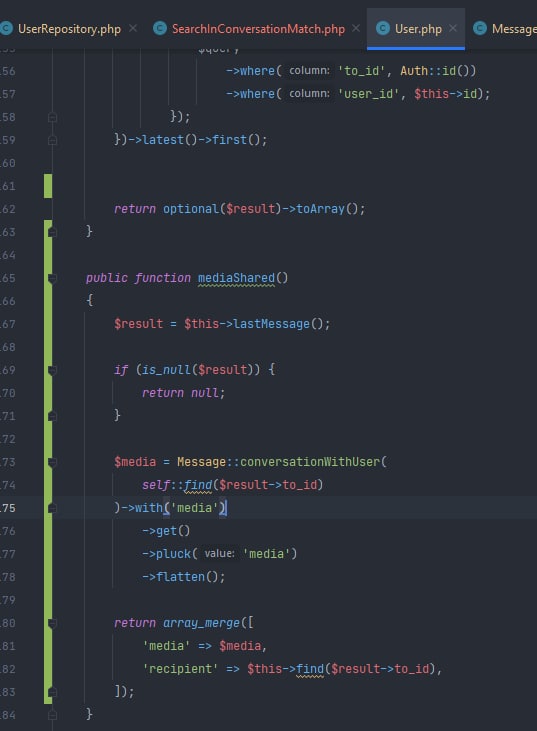
Task: Collapse the $media statement at line 73
Action: [52, 462]
